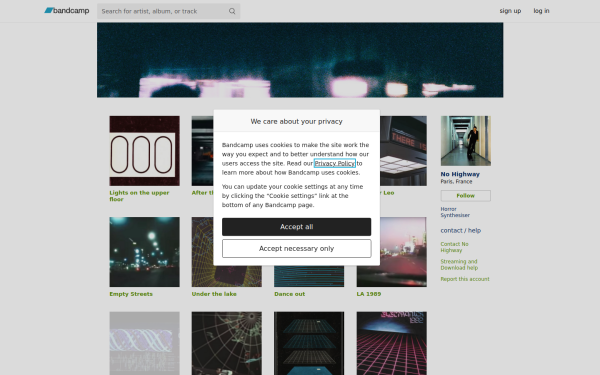Open the album with pink neon grid cover
The width and height of the screenshot is (600, 375).
(391, 343)
